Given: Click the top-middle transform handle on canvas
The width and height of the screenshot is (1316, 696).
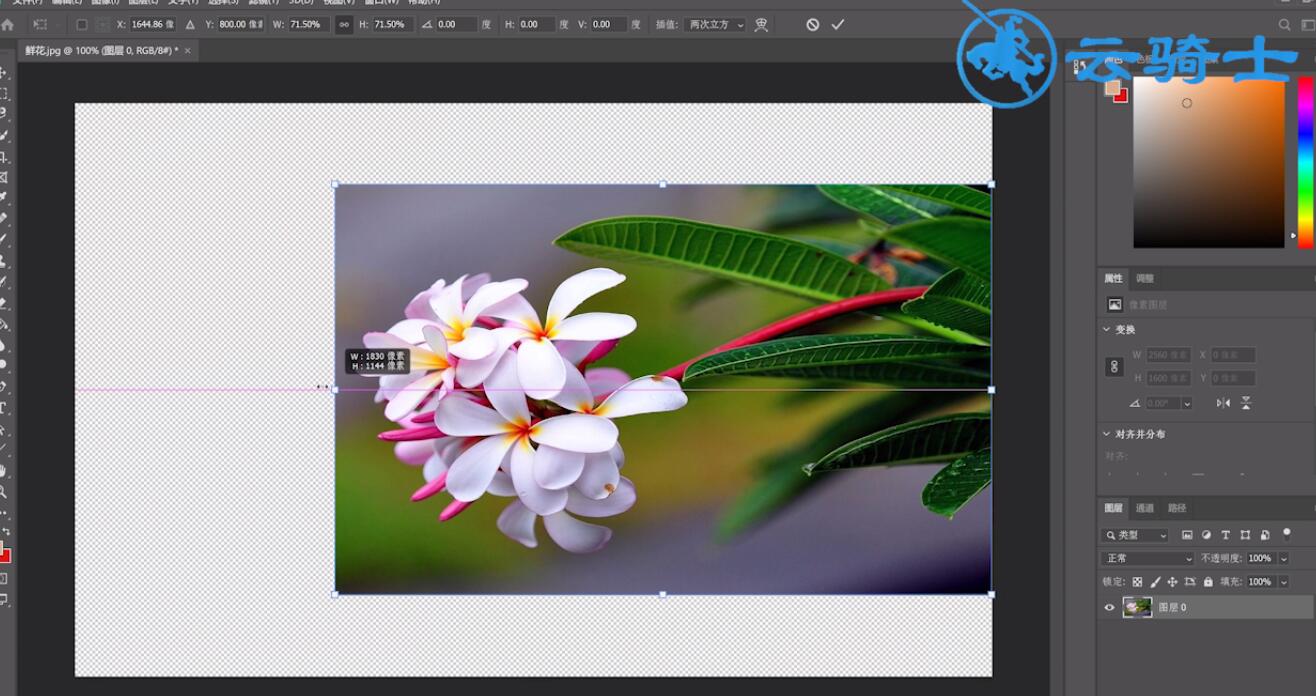Looking at the screenshot, I should [662, 184].
